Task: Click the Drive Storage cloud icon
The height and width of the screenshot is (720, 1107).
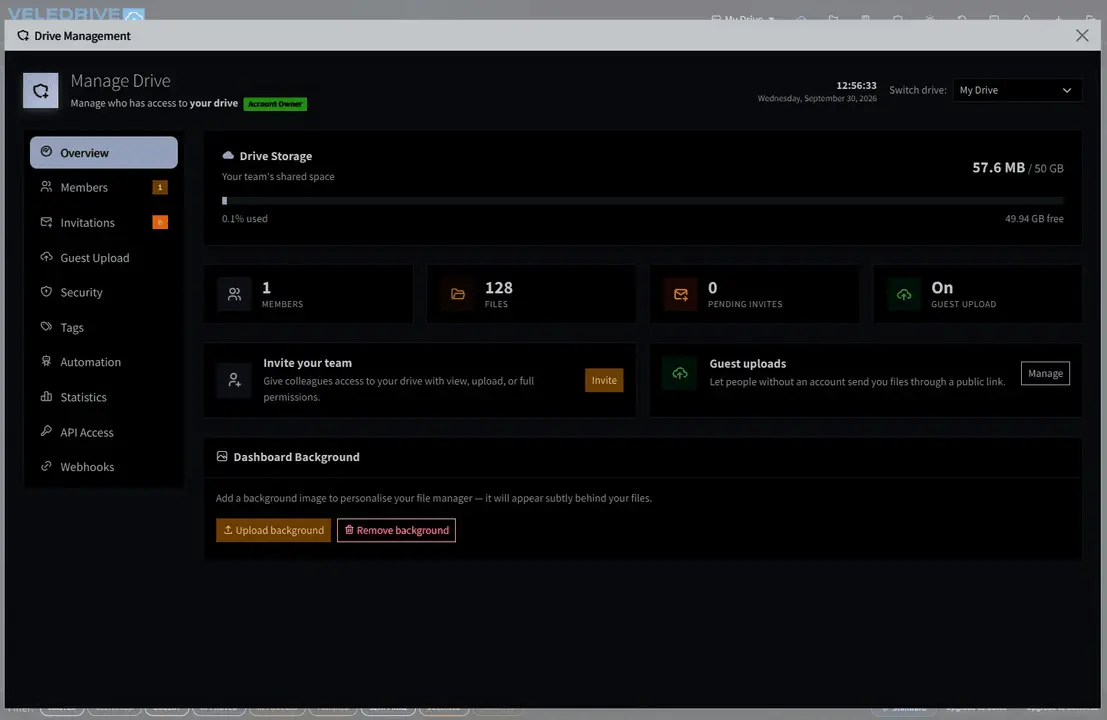Action: click(x=228, y=155)
